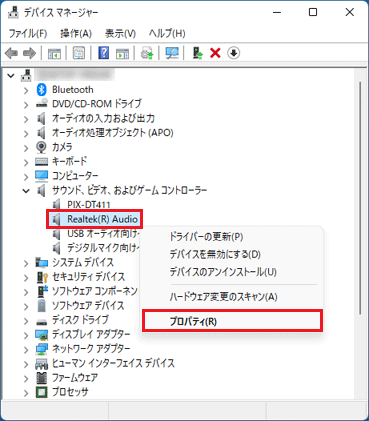The image size is (369, 421).
Task: Expand the システム デバイス category
Action: 26,263
